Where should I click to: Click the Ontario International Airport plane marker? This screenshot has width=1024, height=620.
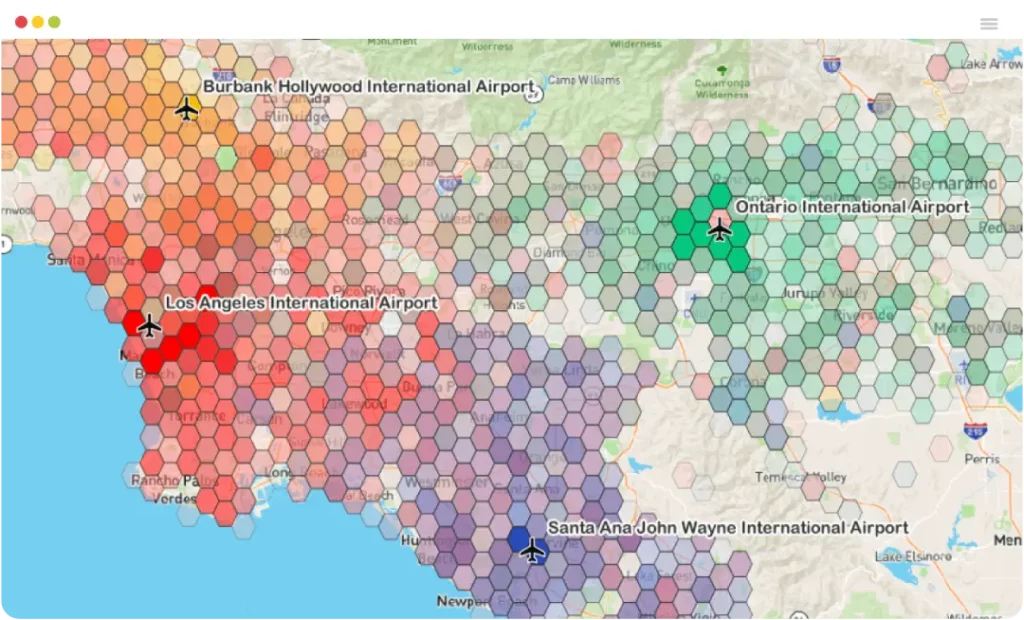point(719,229)
